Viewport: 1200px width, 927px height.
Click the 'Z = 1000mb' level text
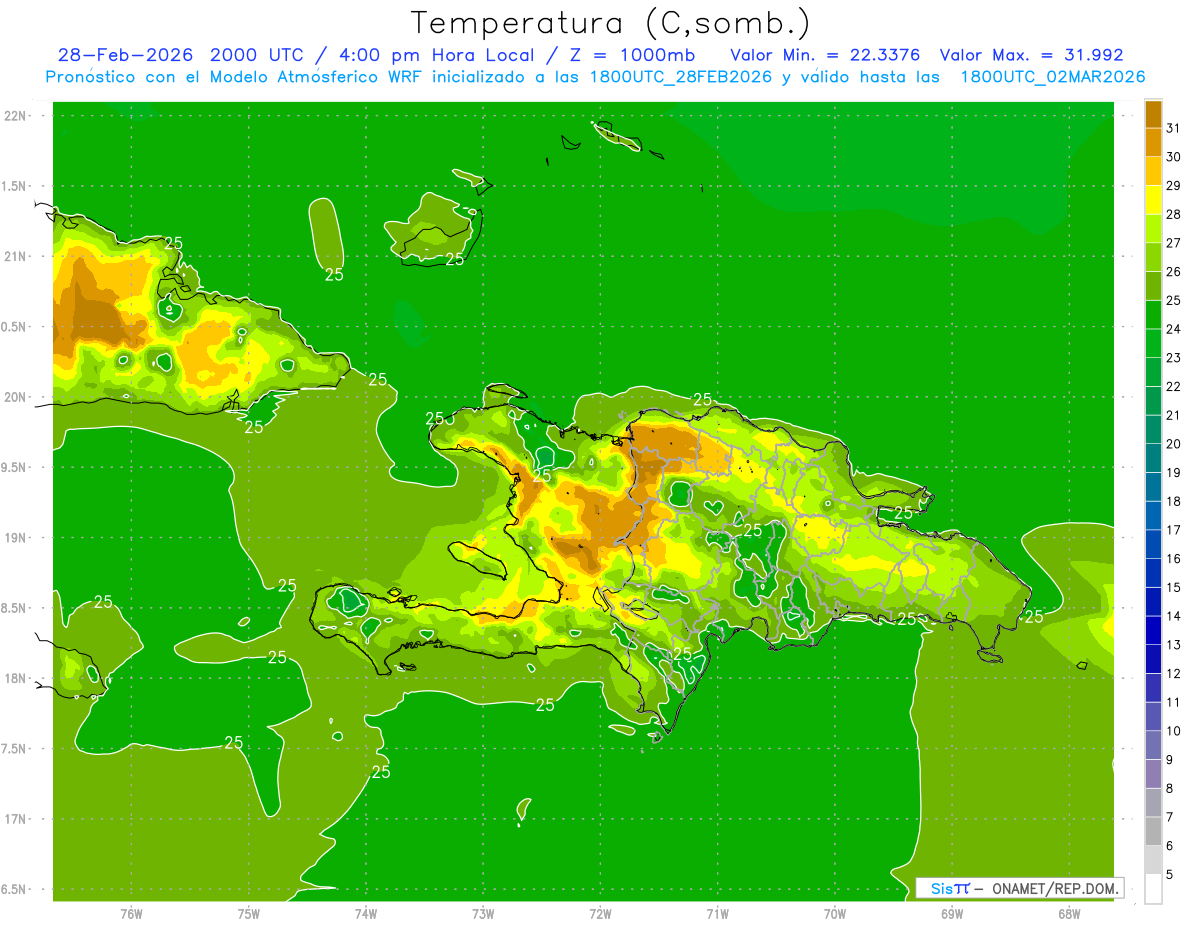[x=633, y=55]
